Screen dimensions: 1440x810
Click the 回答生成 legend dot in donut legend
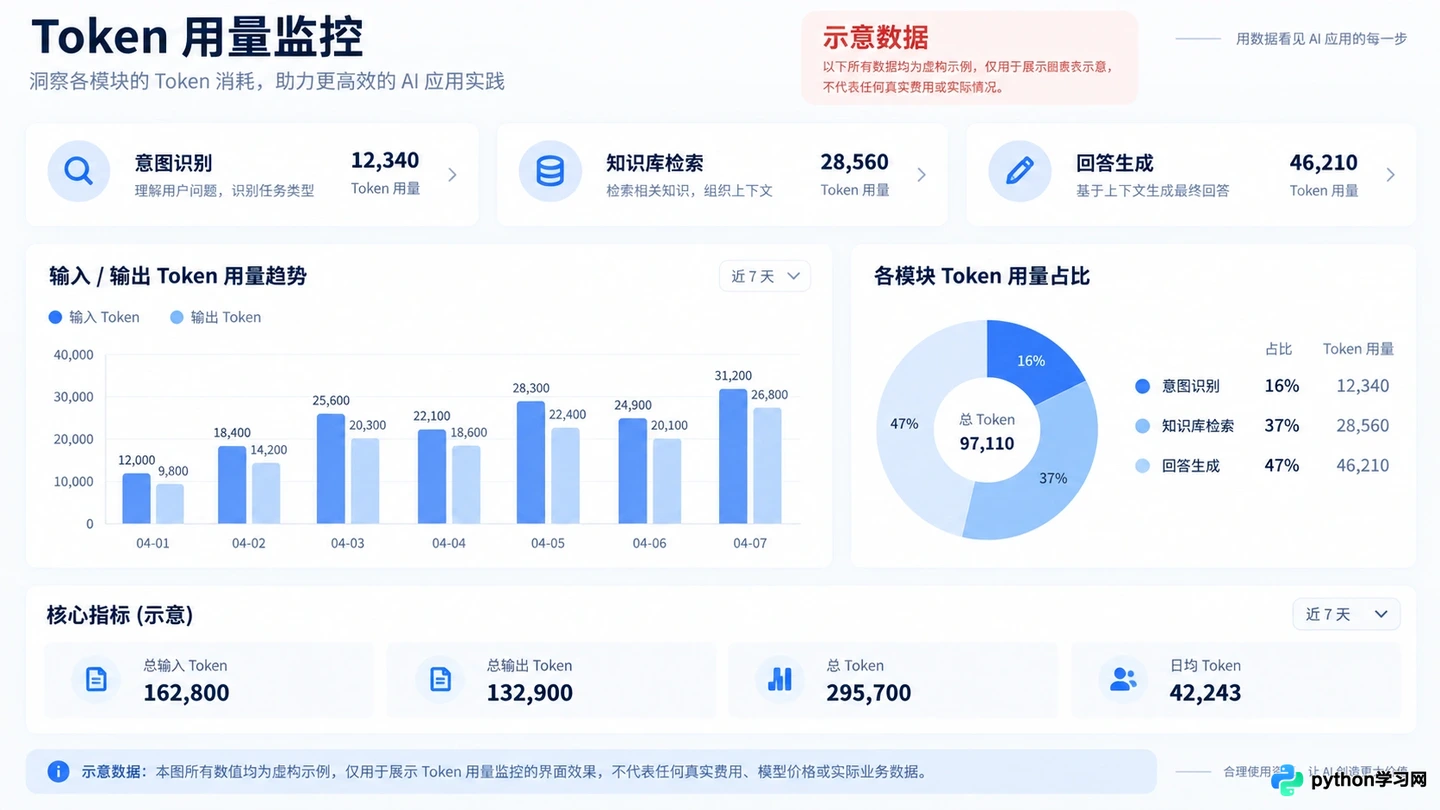point(1143,466)
